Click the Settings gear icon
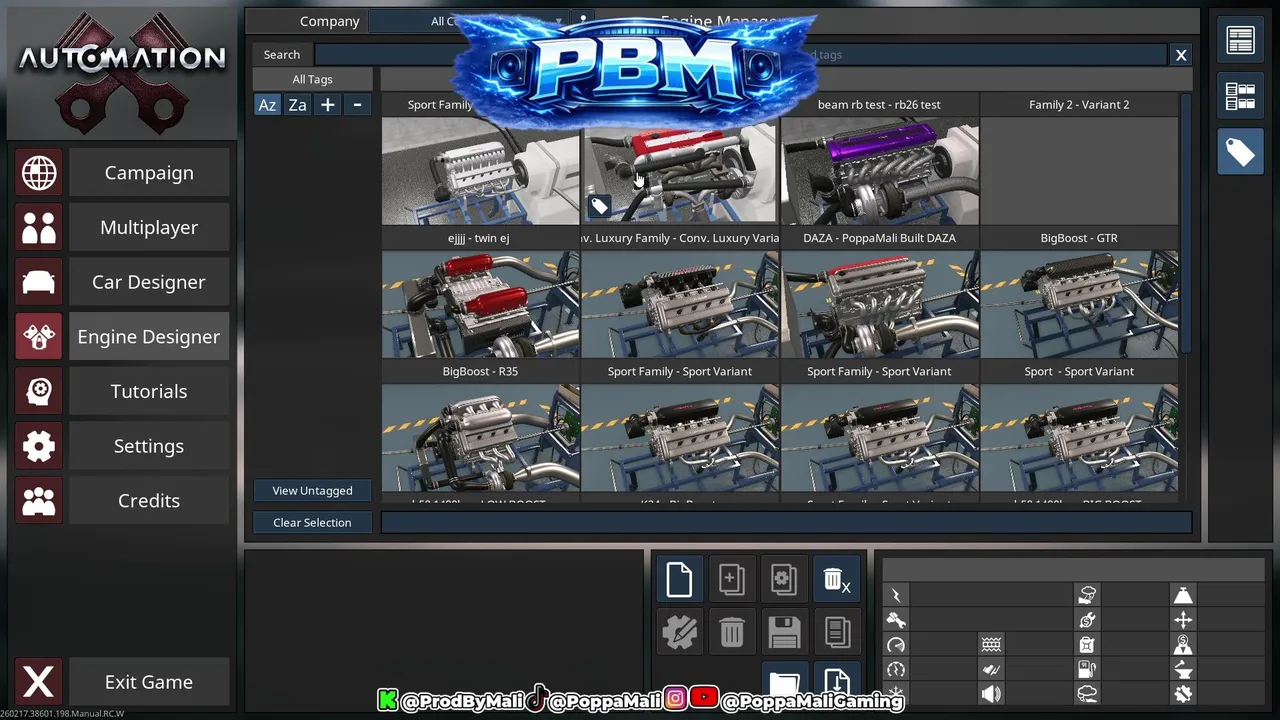 (39, 446)
